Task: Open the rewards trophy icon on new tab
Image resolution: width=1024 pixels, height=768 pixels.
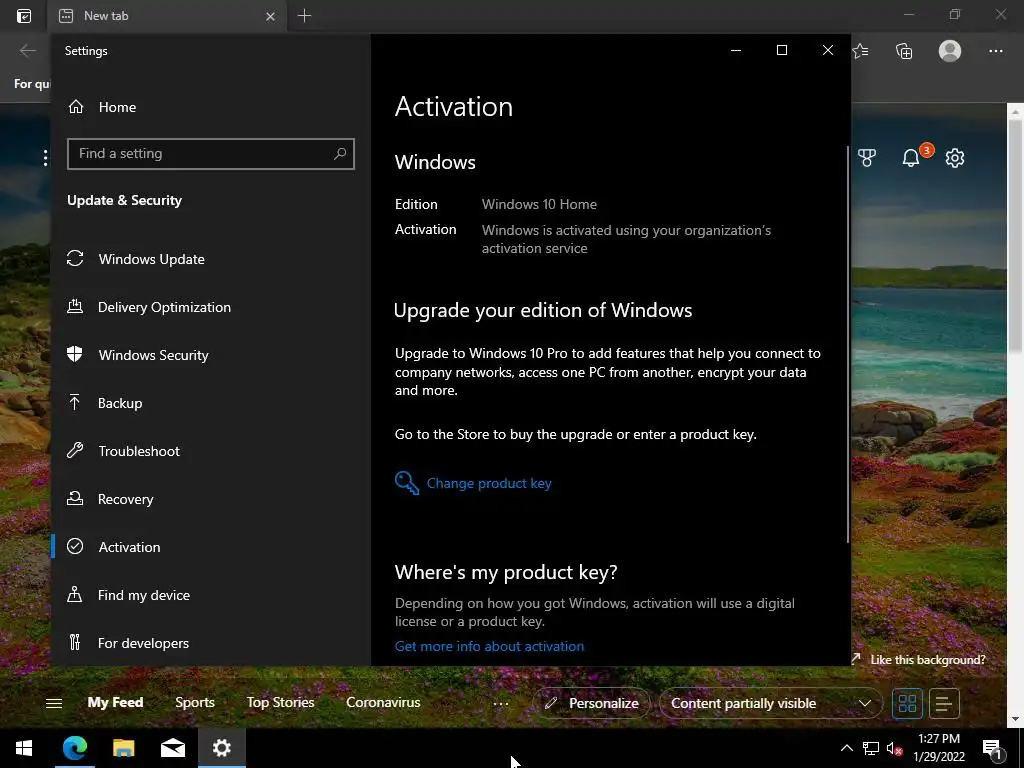Action: tap(867, 157)
